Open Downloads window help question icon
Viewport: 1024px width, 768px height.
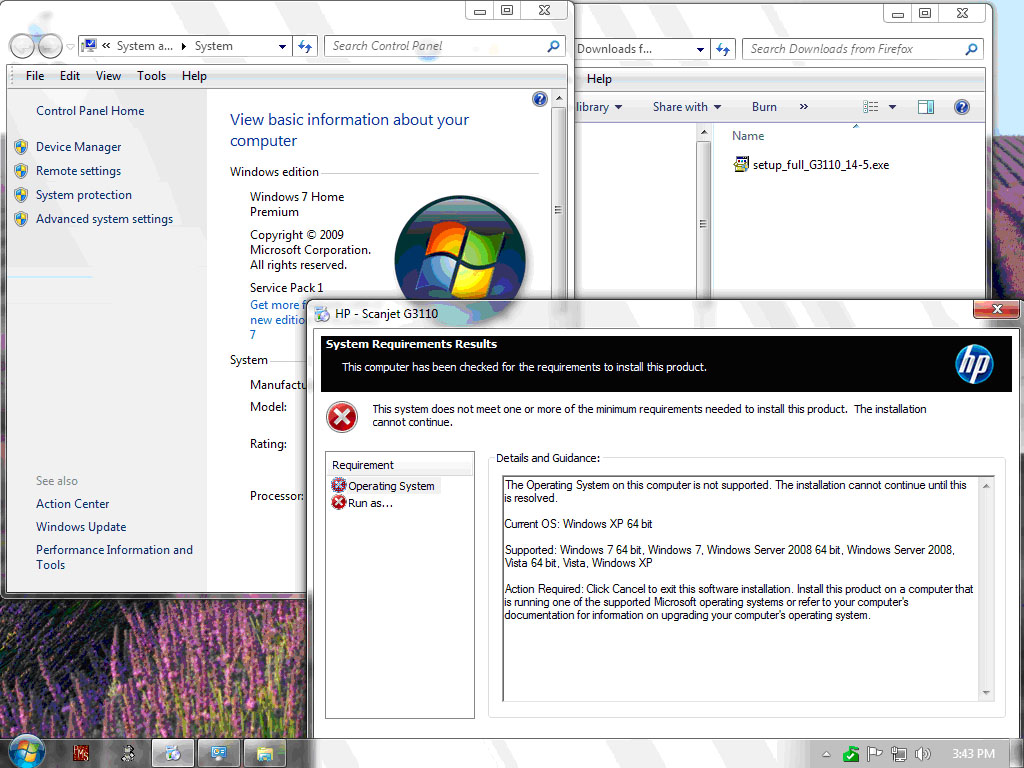[x=961, y=107]
